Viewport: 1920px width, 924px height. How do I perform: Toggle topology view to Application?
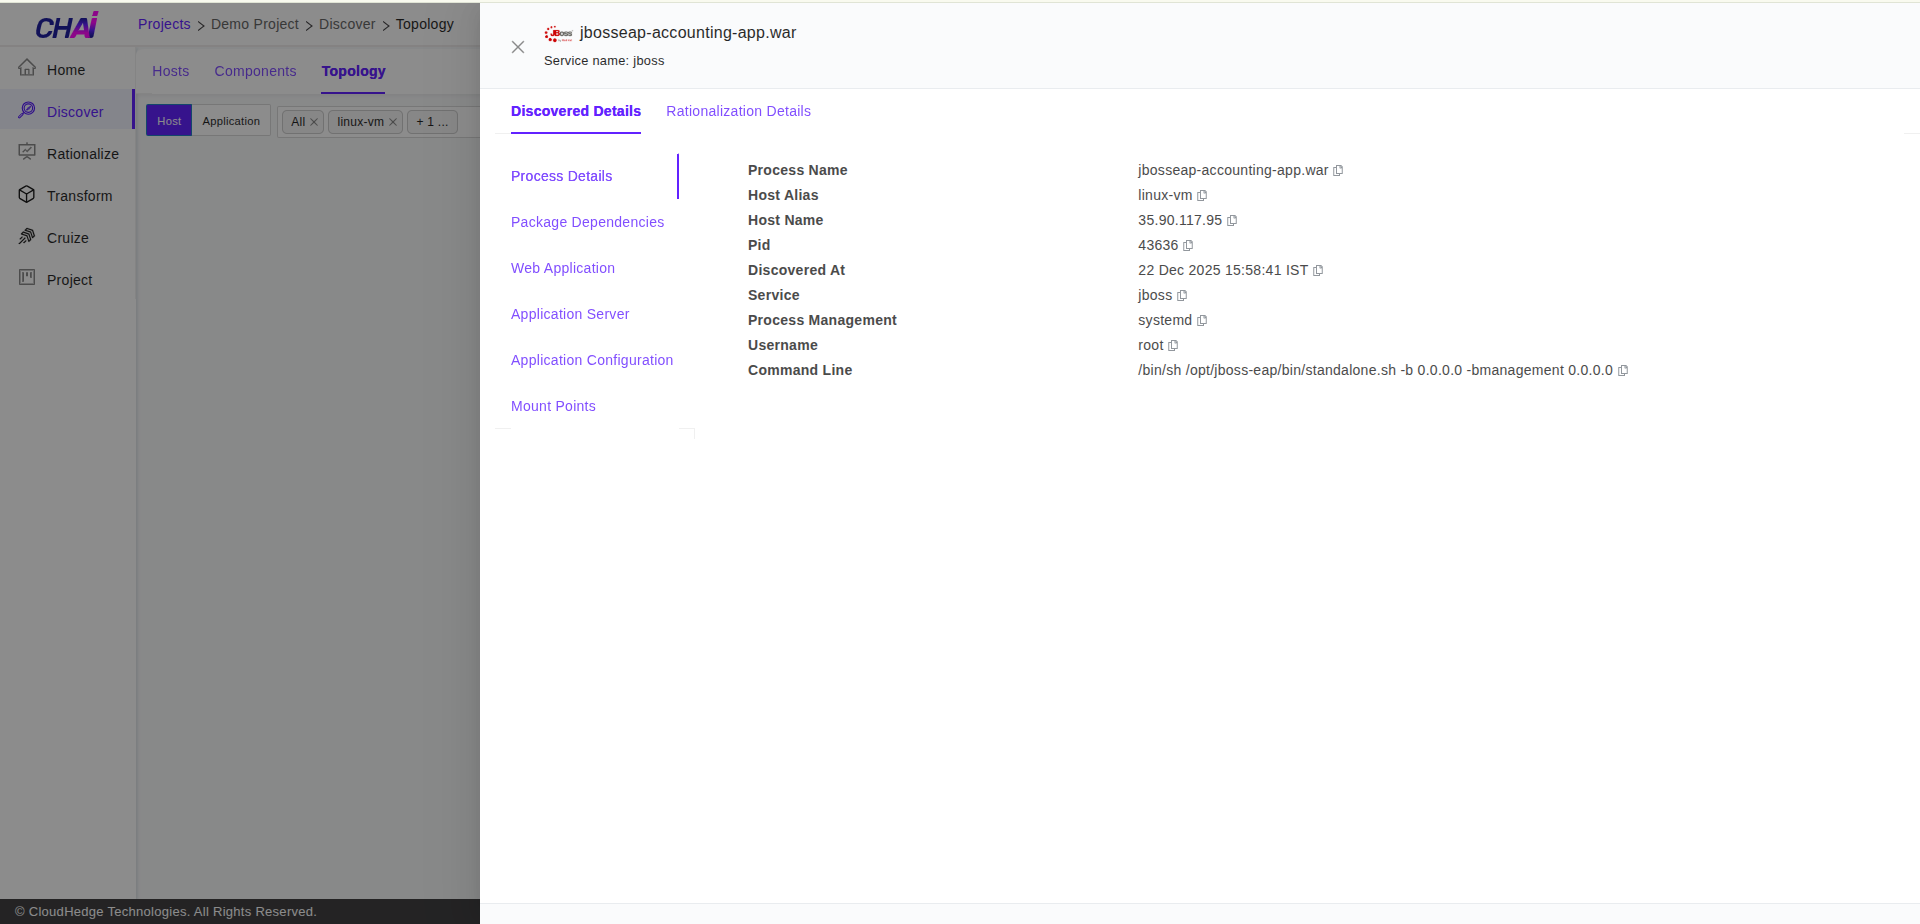(x=231, y=121)
